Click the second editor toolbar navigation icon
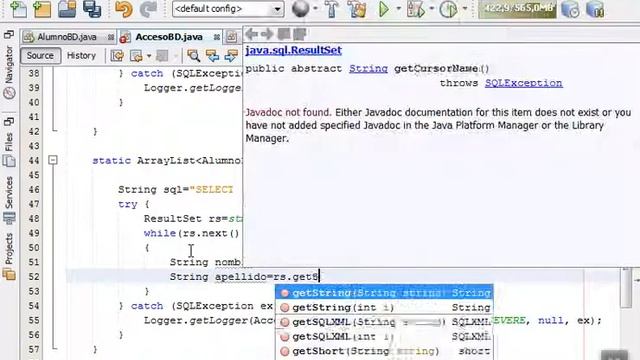The width and height of the screenshot is (640, 360). tap(136, 56)
